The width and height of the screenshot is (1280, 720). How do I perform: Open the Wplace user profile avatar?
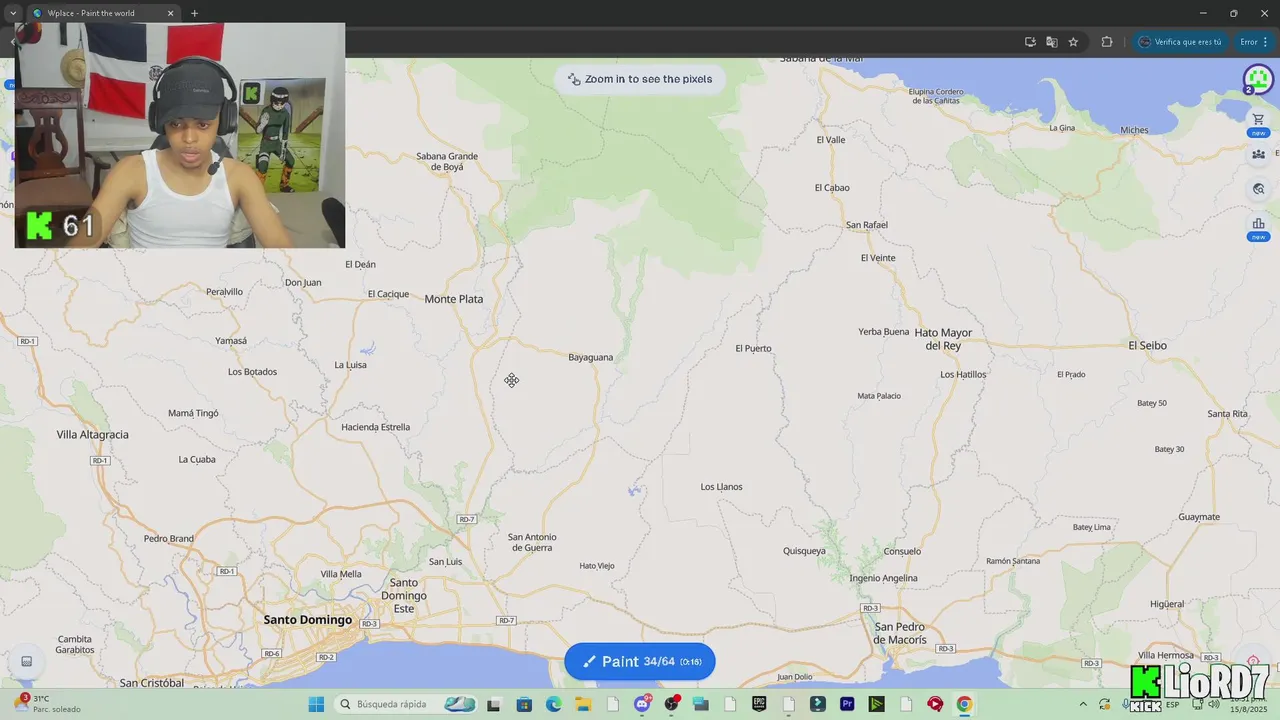tap(1258, 78)
